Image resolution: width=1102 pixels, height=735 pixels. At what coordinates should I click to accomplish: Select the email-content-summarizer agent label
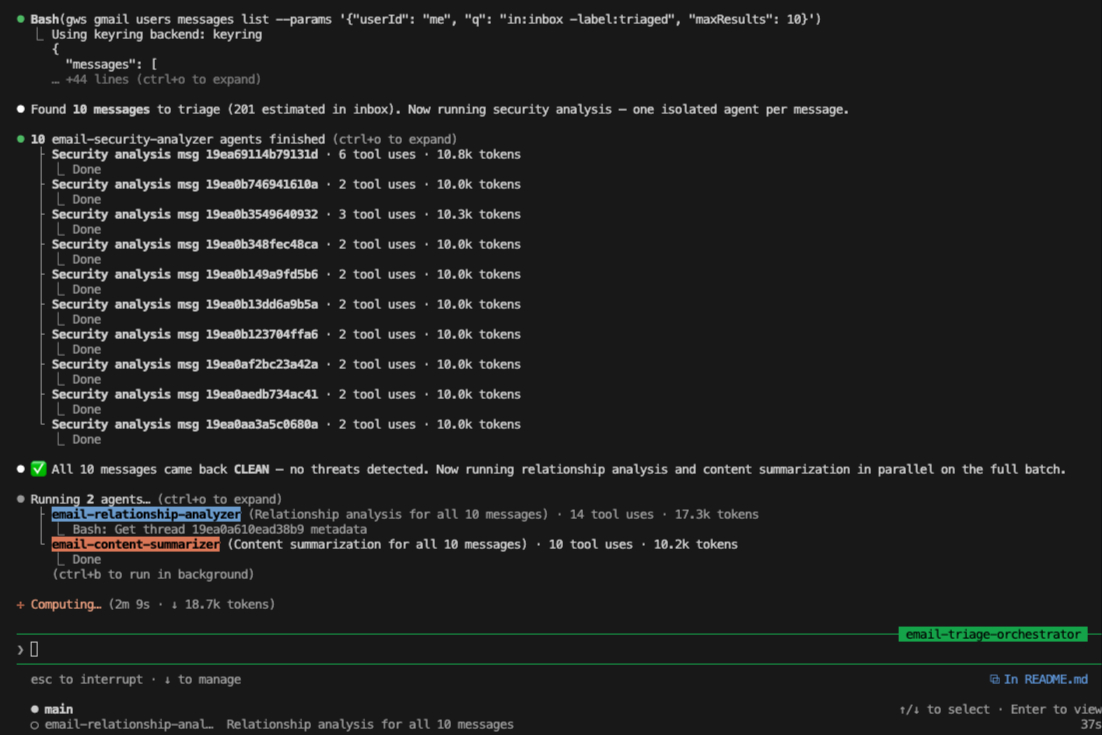[135, 544]
